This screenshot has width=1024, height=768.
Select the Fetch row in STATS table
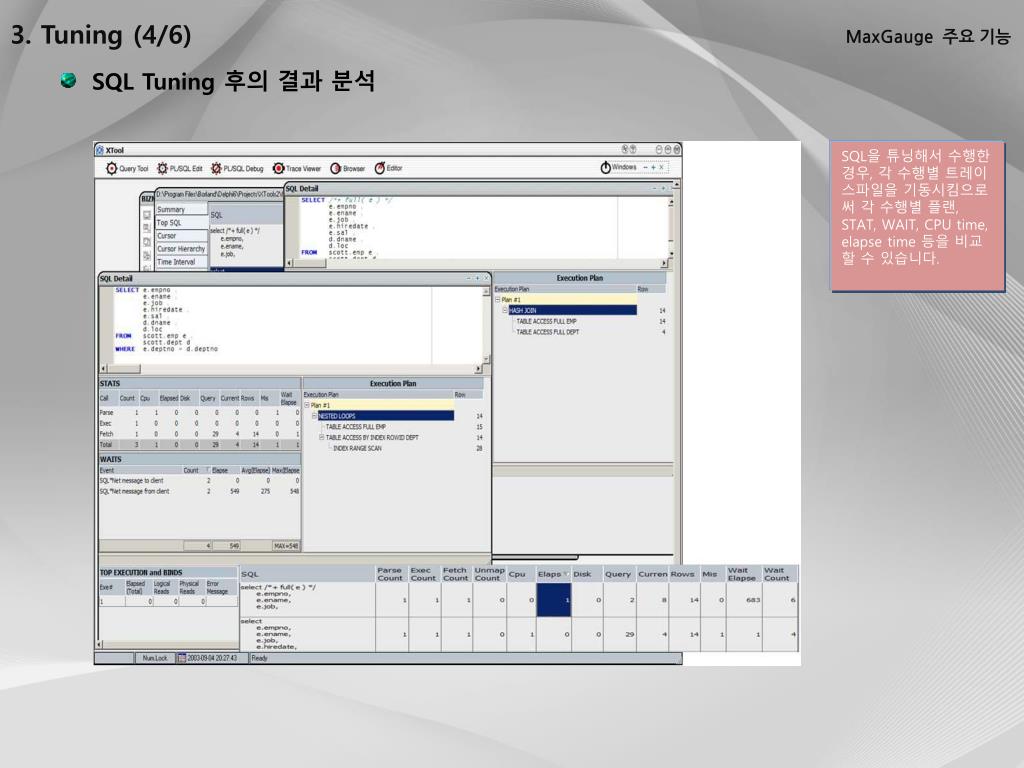[x=199, y=434]
